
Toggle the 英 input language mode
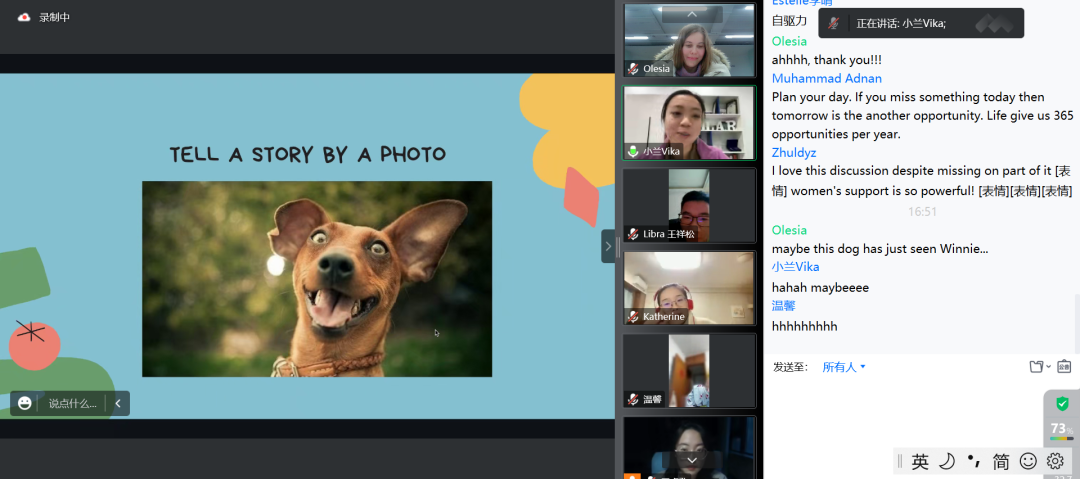pos(920,461)
